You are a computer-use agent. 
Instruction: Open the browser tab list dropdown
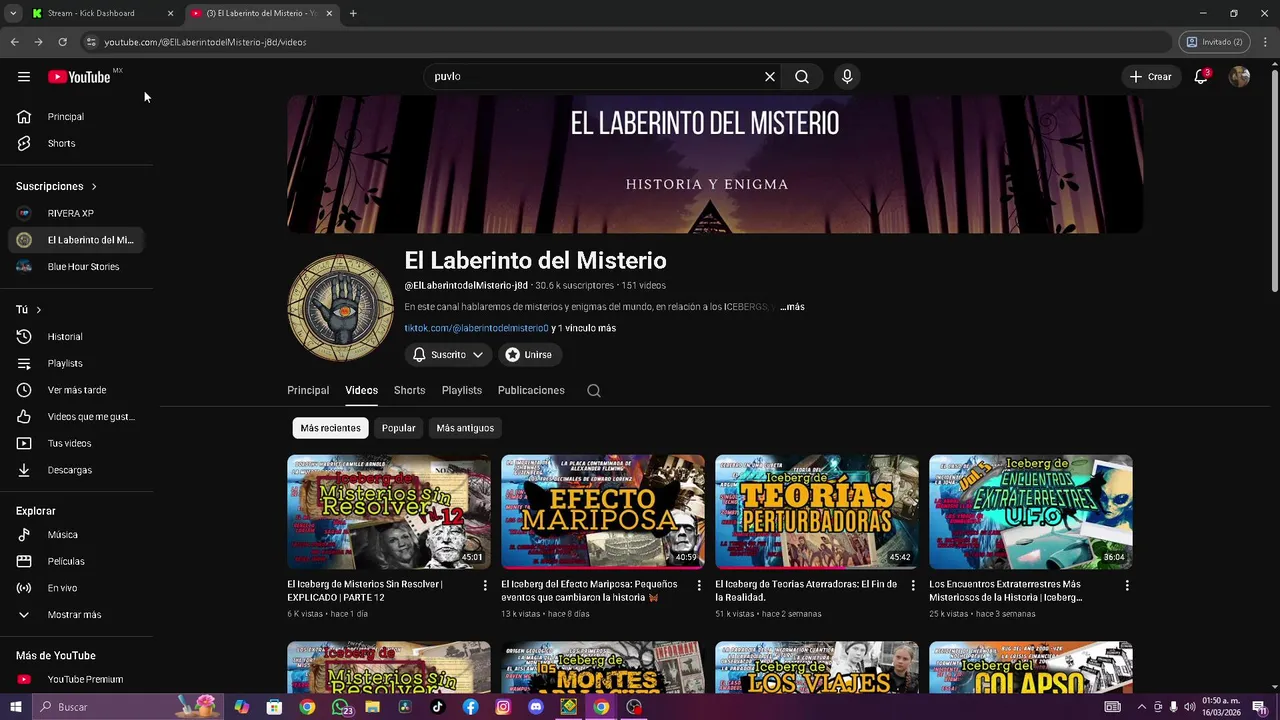pyautogui.click(x=13, y=13)
